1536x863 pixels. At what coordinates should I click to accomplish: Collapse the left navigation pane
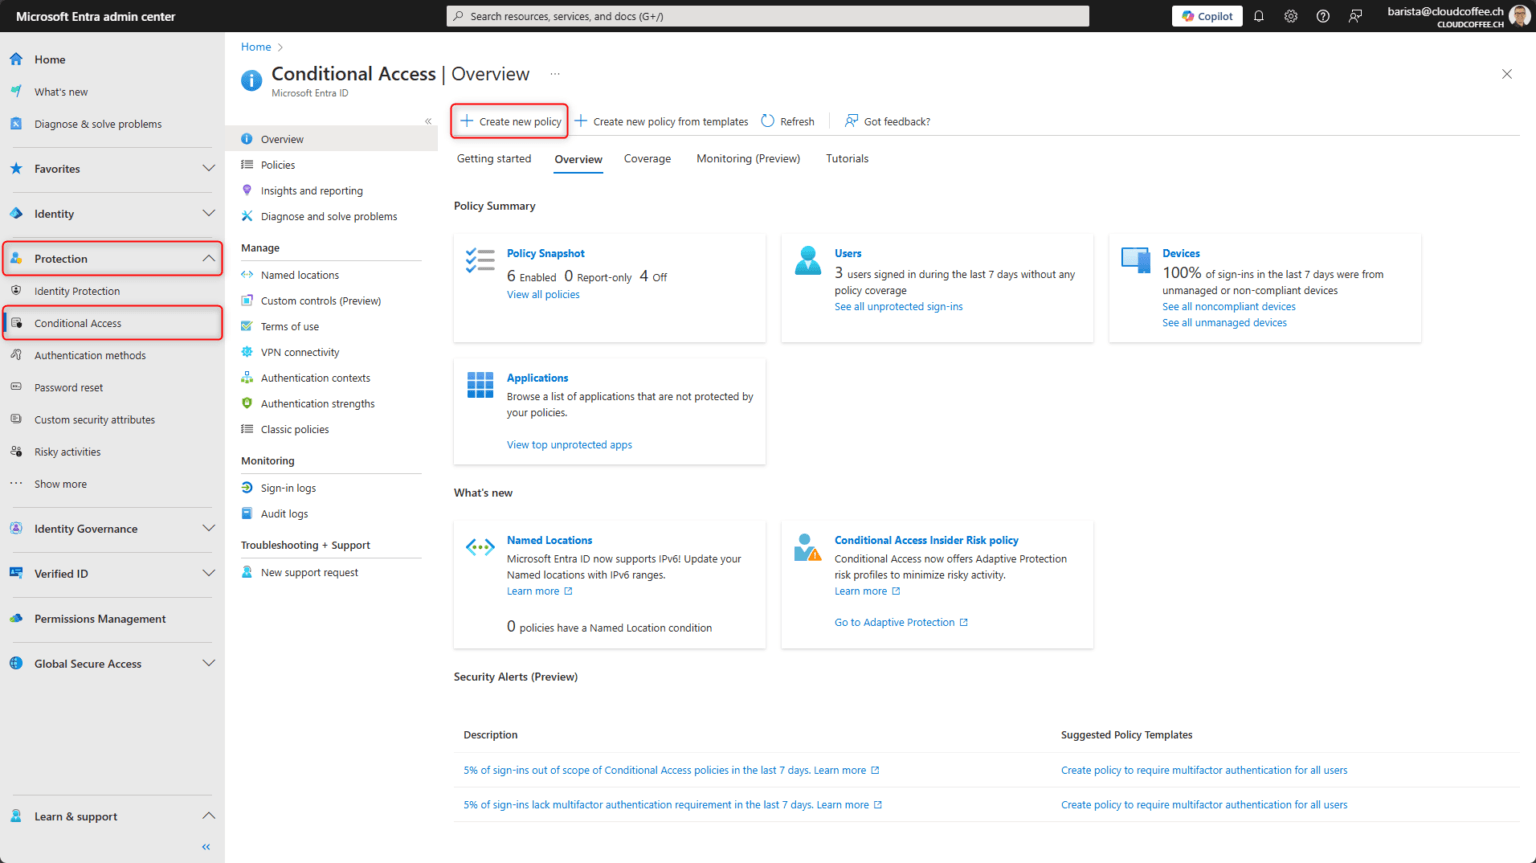[x=205, y=846]
